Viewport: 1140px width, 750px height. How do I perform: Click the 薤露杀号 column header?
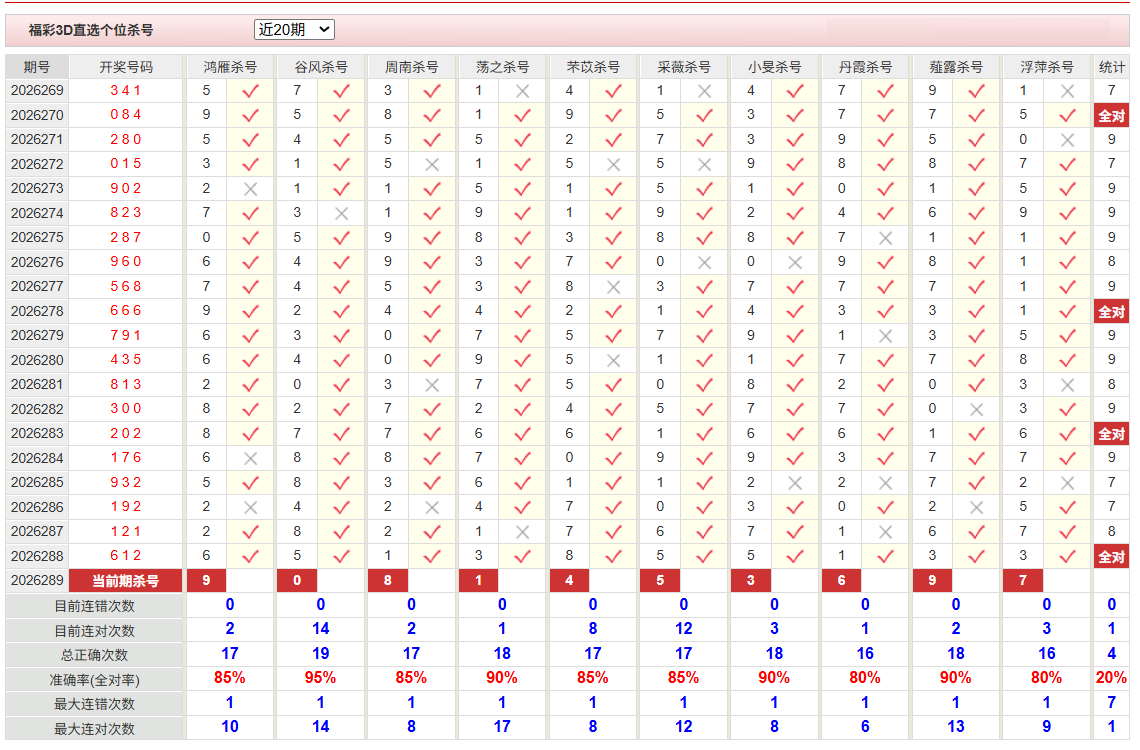(x=956, y=67)
